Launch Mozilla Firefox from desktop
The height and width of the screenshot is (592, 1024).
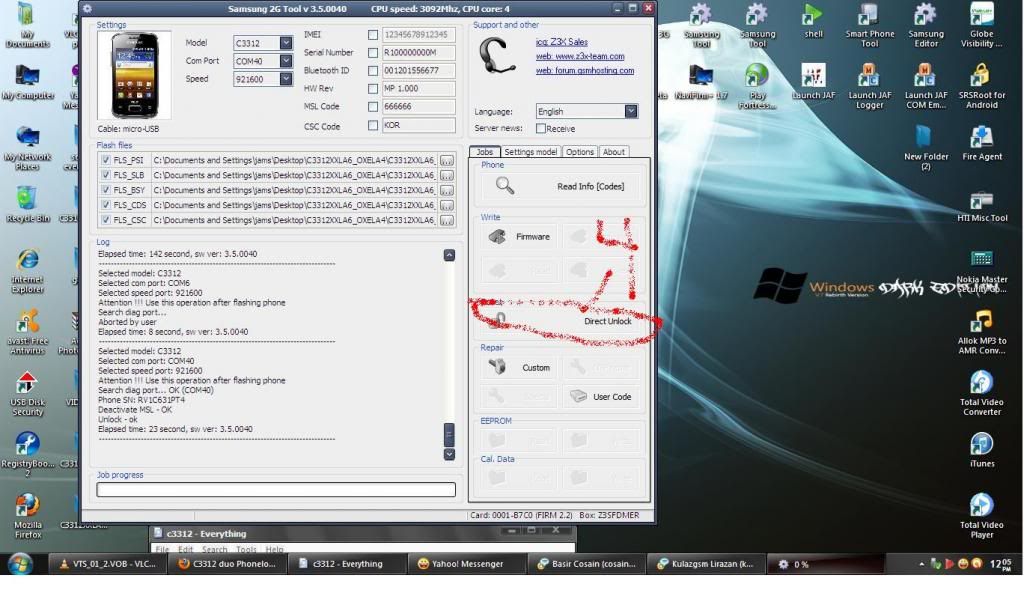pos(27,516)
